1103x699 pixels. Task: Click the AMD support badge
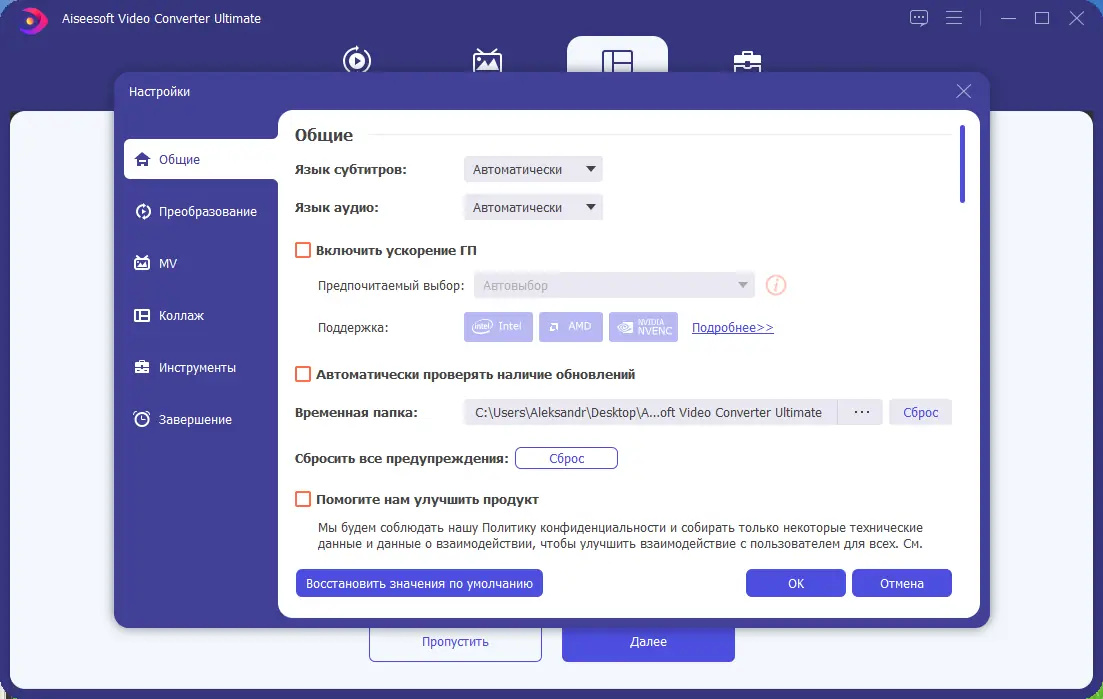pos(570,327)
